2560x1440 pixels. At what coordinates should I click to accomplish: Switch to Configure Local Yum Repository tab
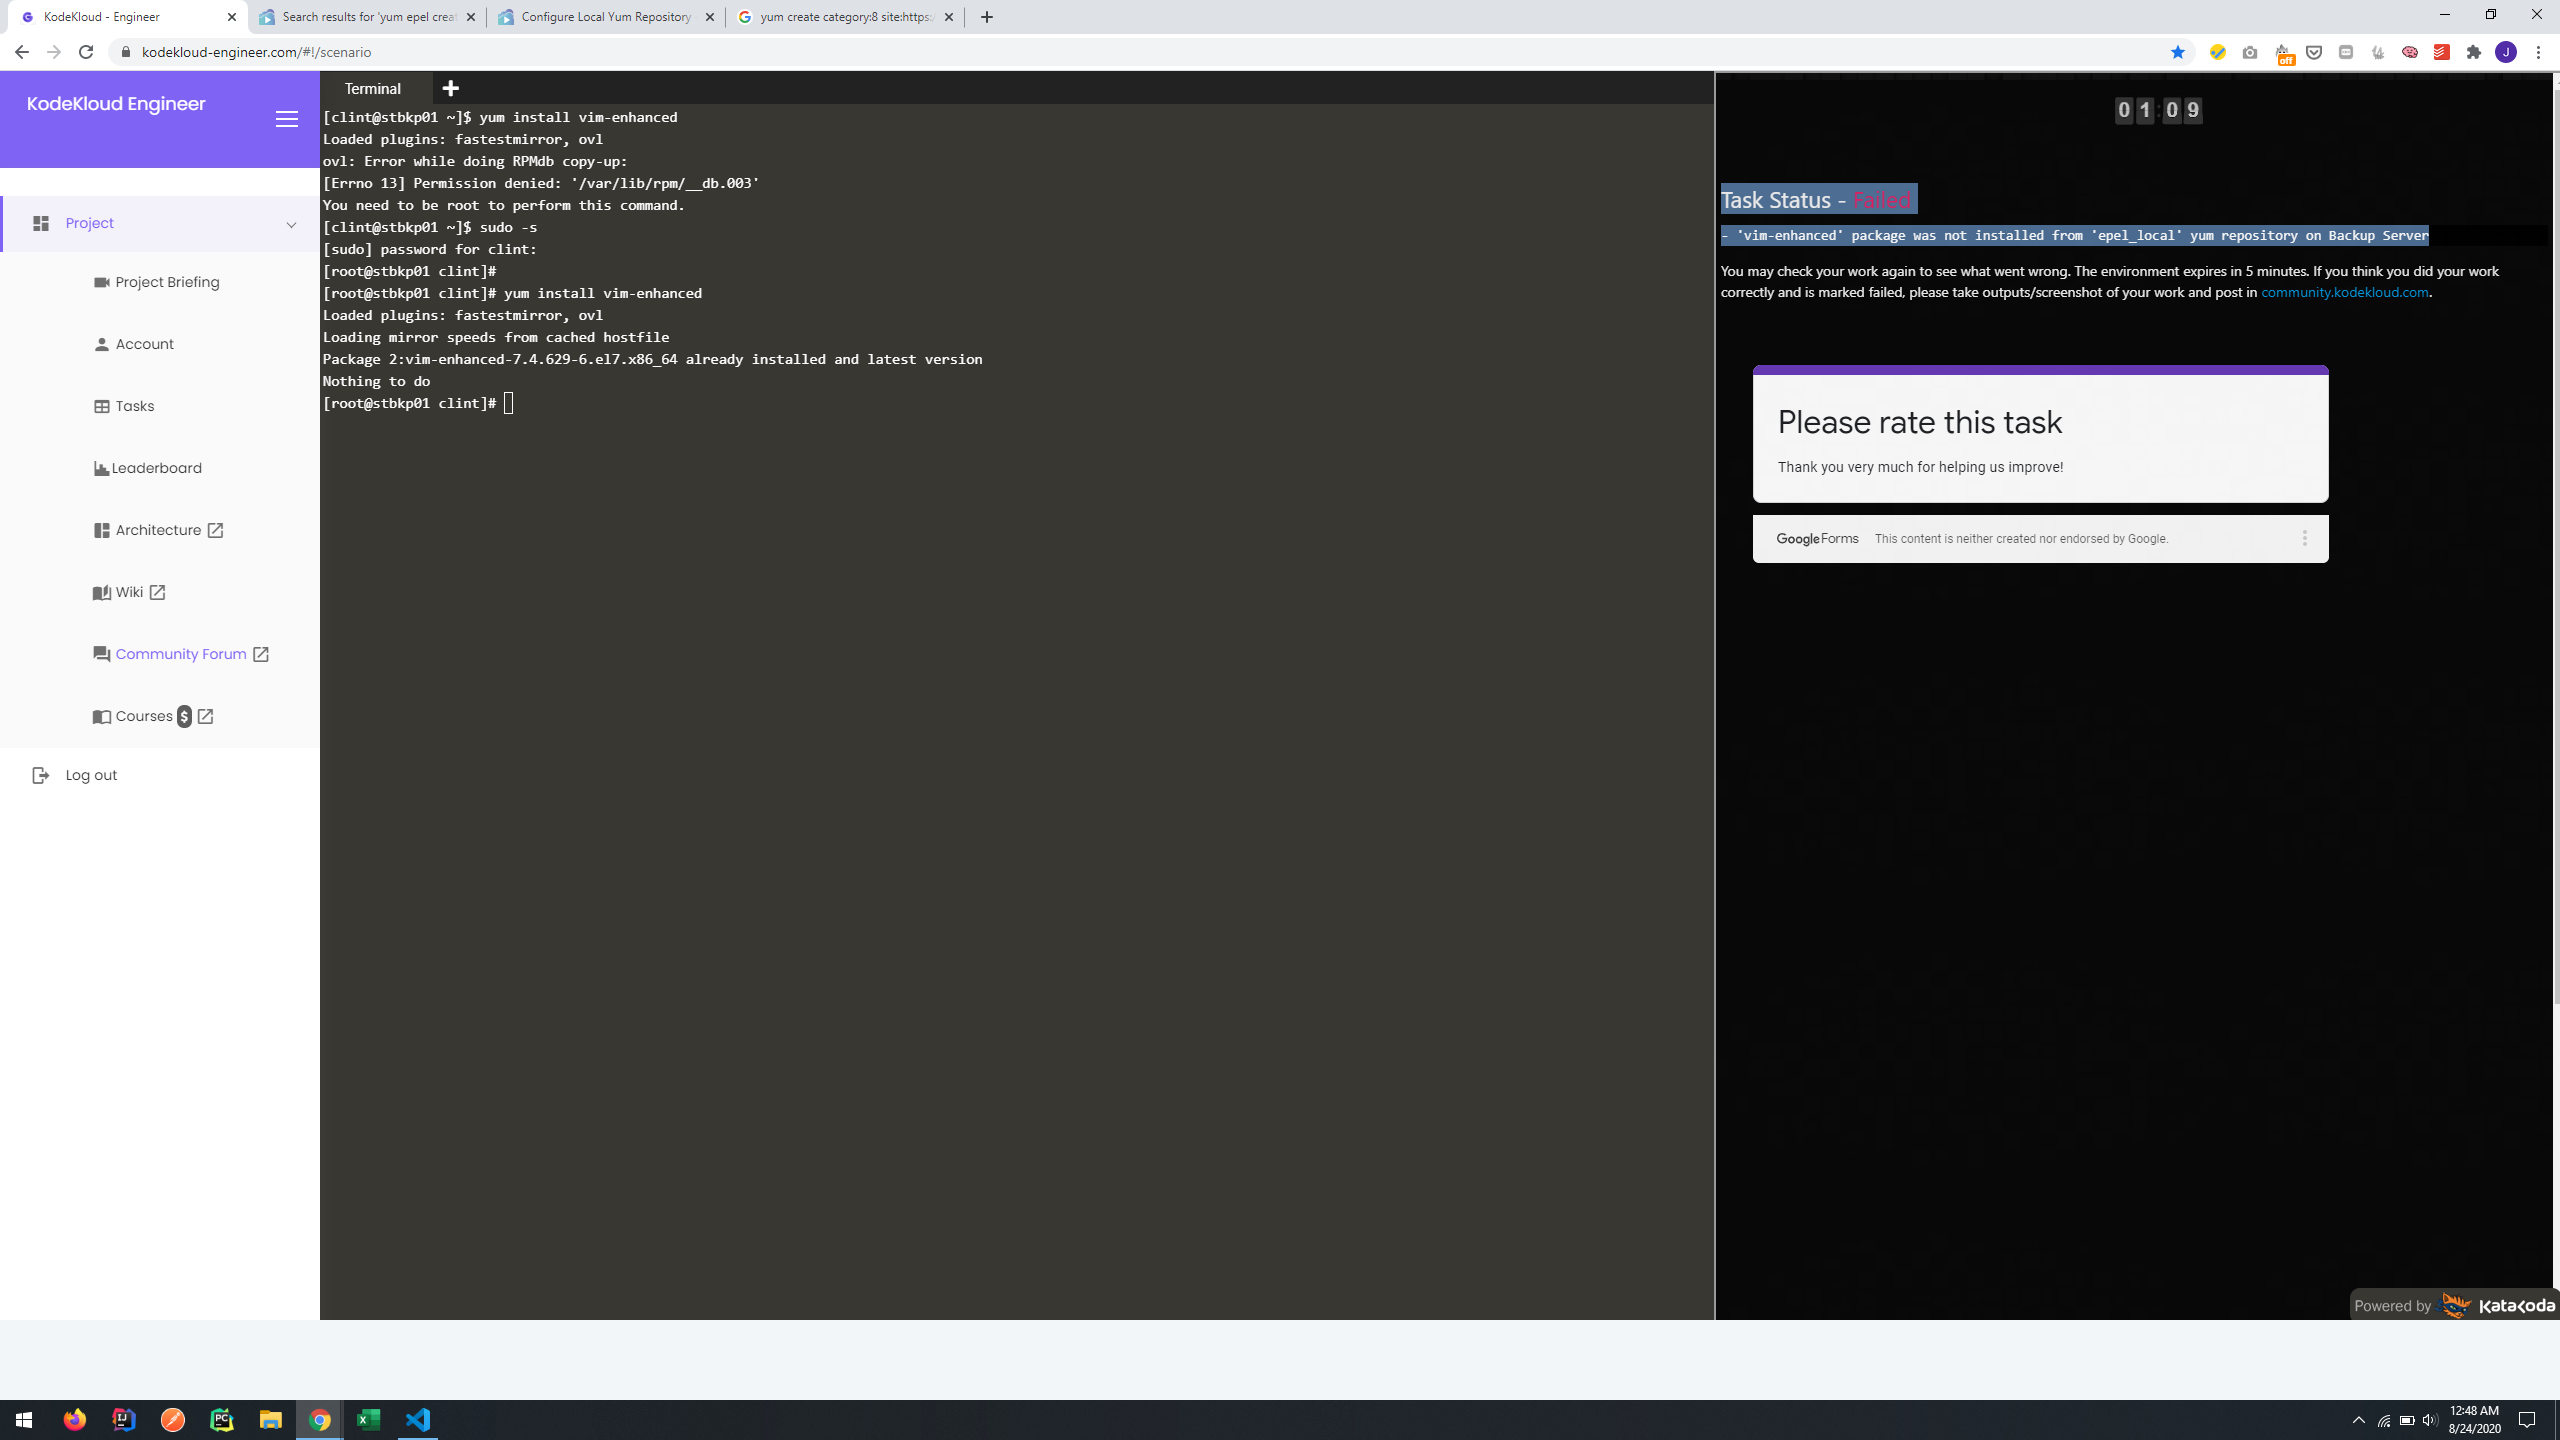tap(606, 17)
